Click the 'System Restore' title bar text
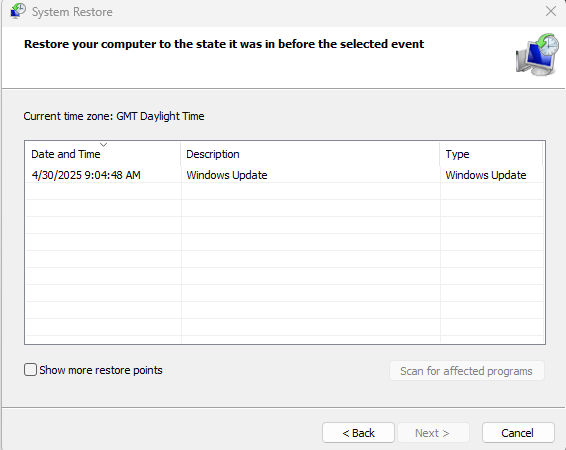Viewport: 566px width, 450px height. tap(72, 12)
